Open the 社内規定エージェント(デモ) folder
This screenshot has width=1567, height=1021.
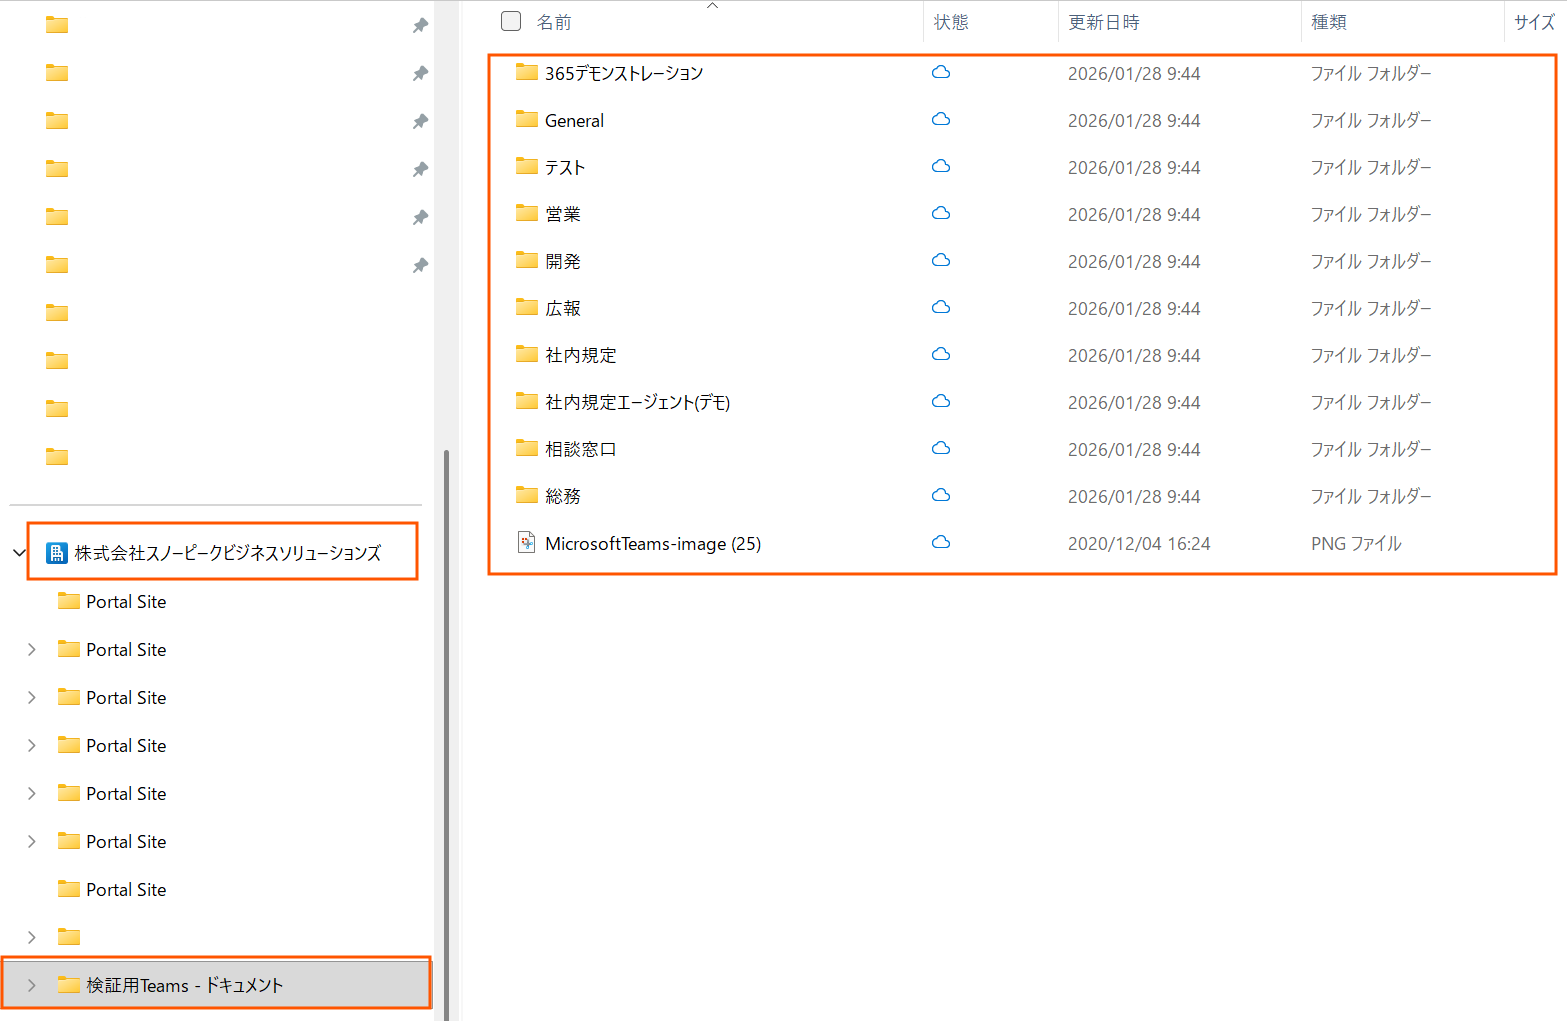637,402
